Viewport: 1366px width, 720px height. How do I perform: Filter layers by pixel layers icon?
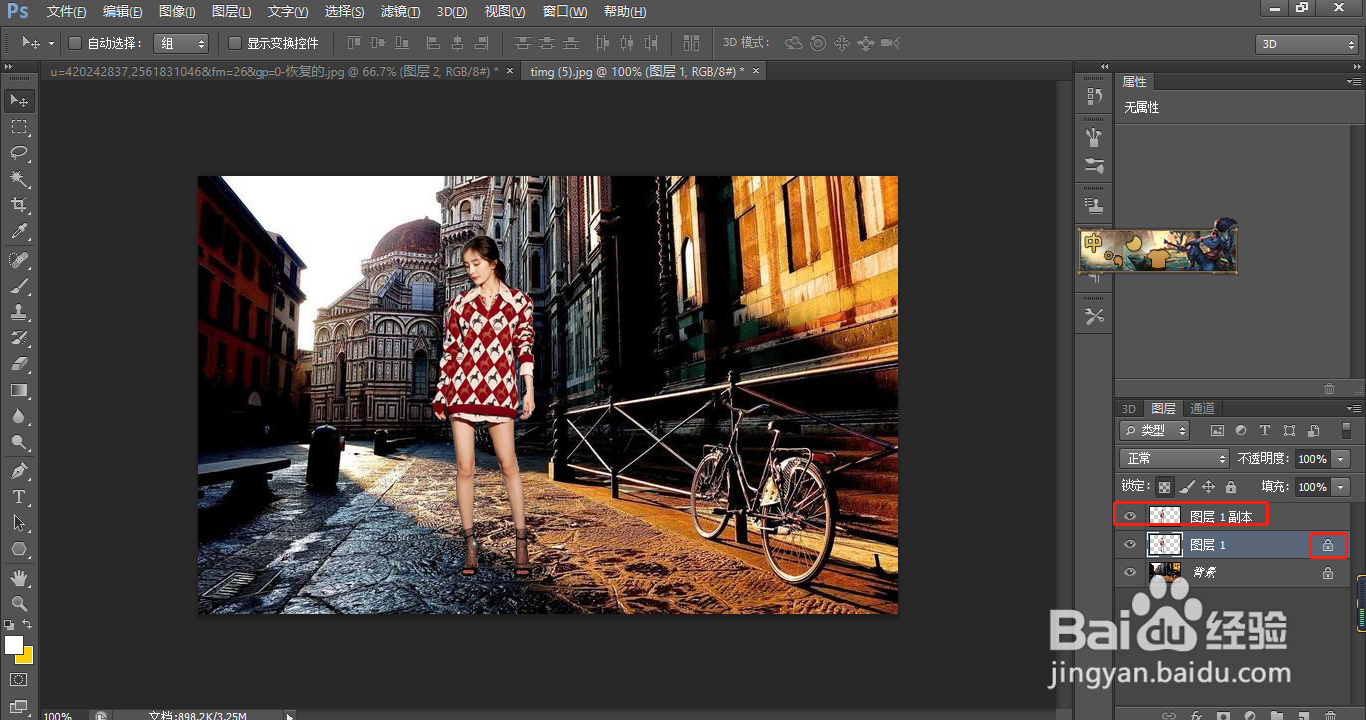(x=1217, y=431)
